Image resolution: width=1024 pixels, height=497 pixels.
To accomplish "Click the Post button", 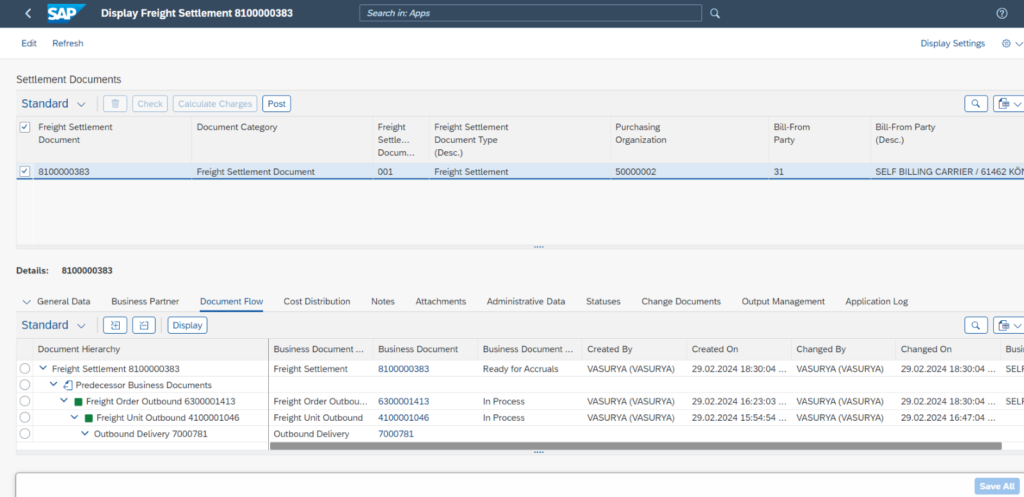I will click(x=276, y=104).
